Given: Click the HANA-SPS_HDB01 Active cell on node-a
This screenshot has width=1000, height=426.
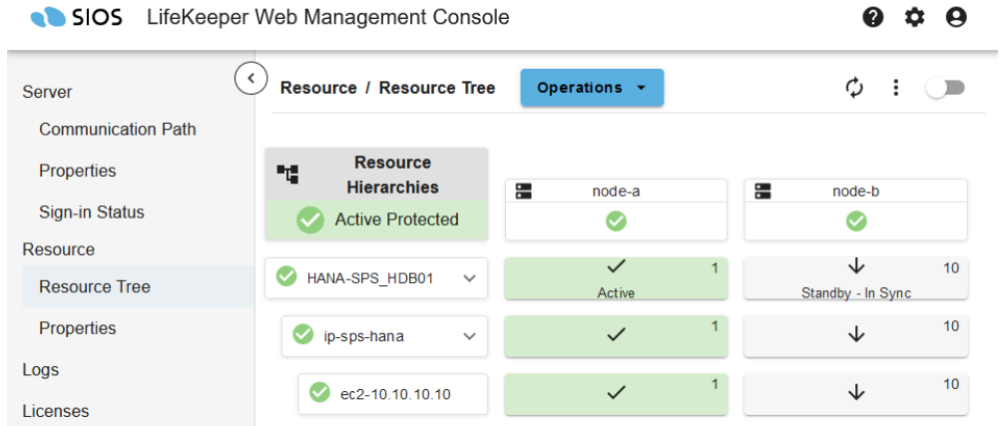Looking at the screenshot, I should coord(615,279).
